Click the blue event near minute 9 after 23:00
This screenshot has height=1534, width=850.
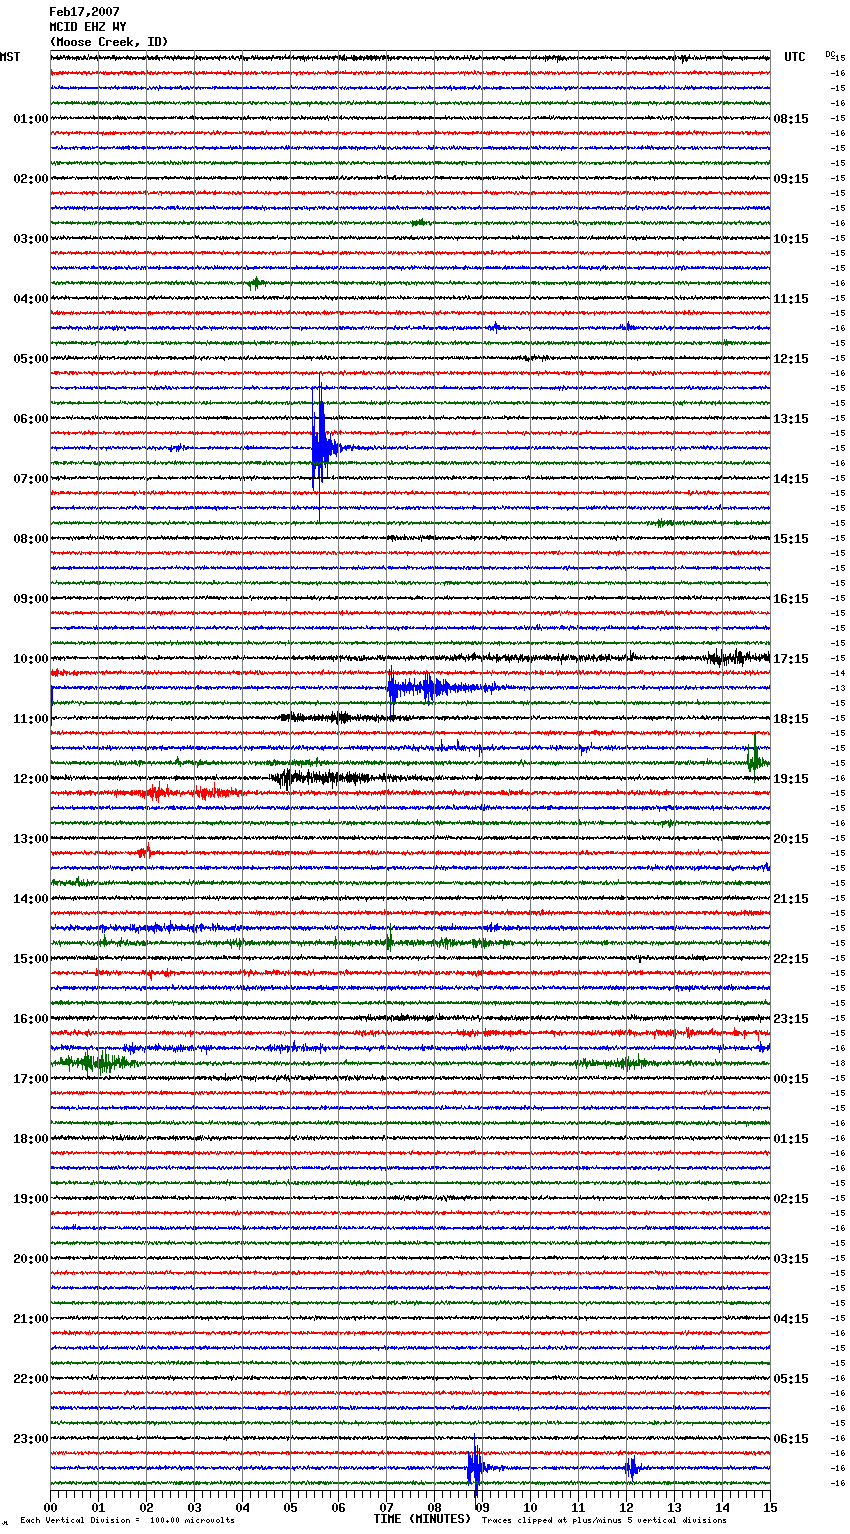click(x=476, y=1468)
